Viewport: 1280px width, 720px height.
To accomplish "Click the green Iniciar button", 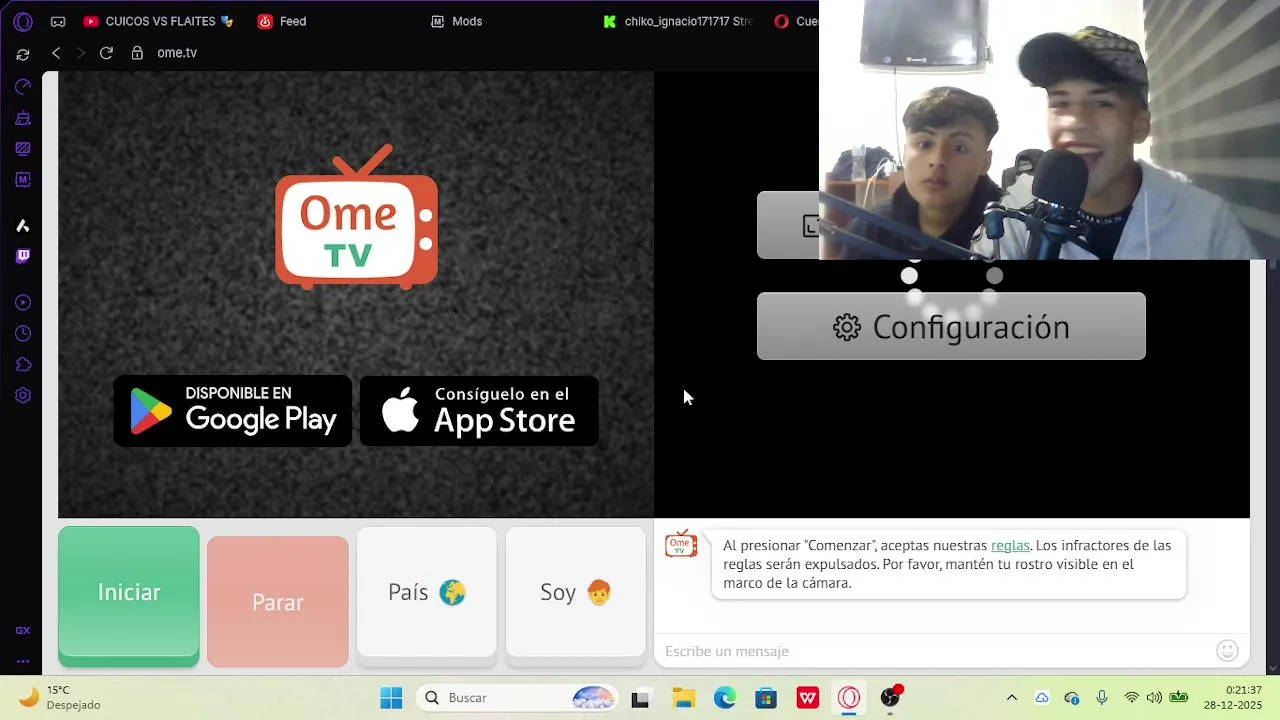I will pos(129,594).
